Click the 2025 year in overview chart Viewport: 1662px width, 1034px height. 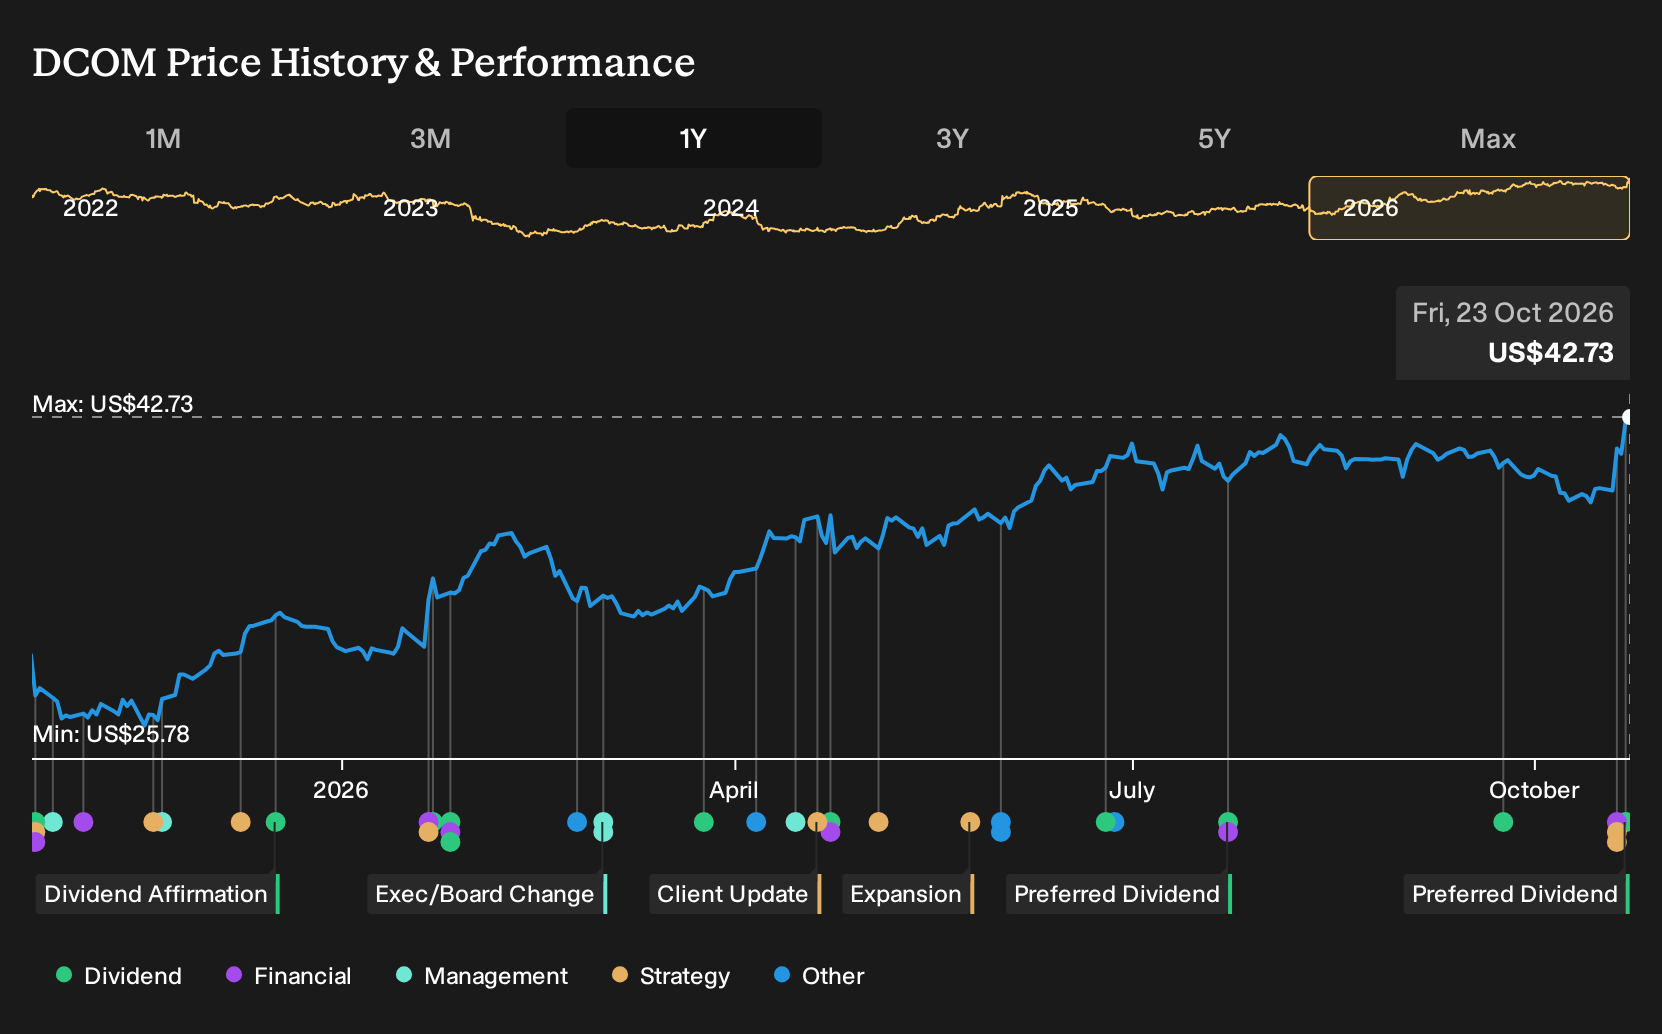point(1050,208)
